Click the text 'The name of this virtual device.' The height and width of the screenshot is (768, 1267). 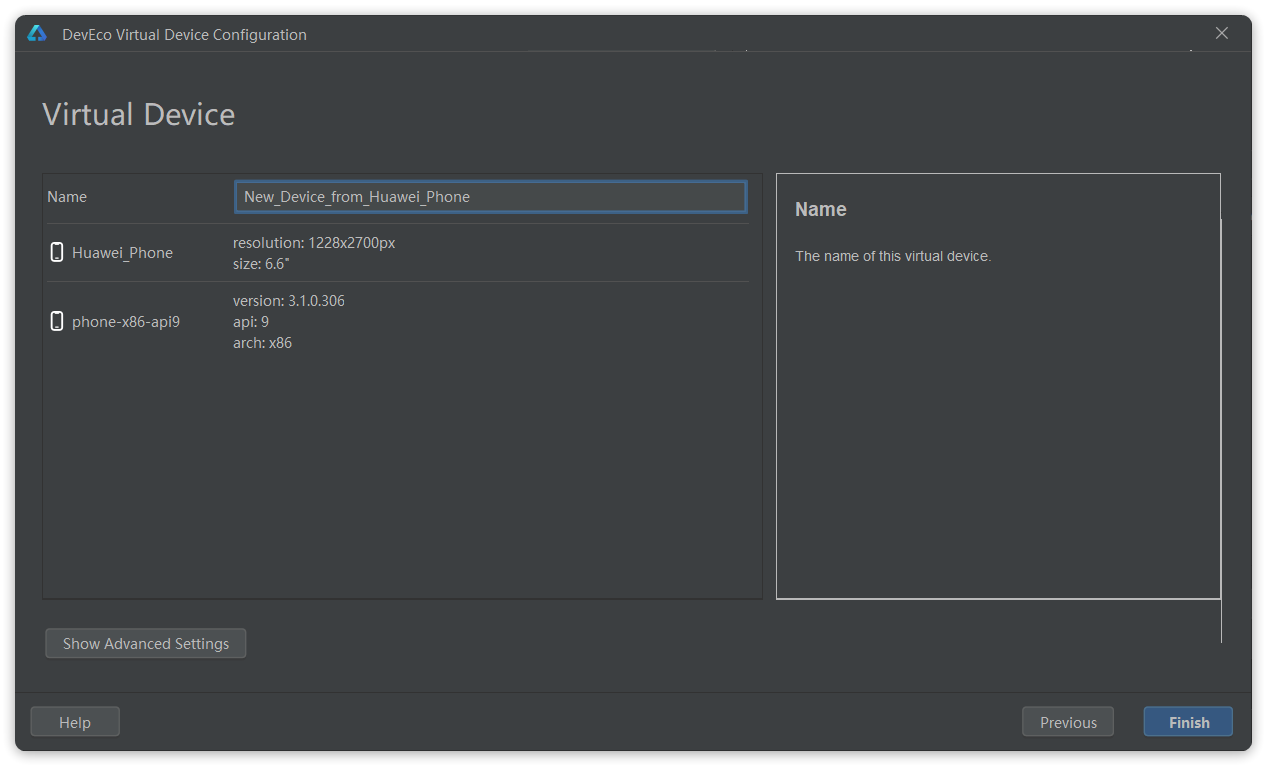pos(892,256)
